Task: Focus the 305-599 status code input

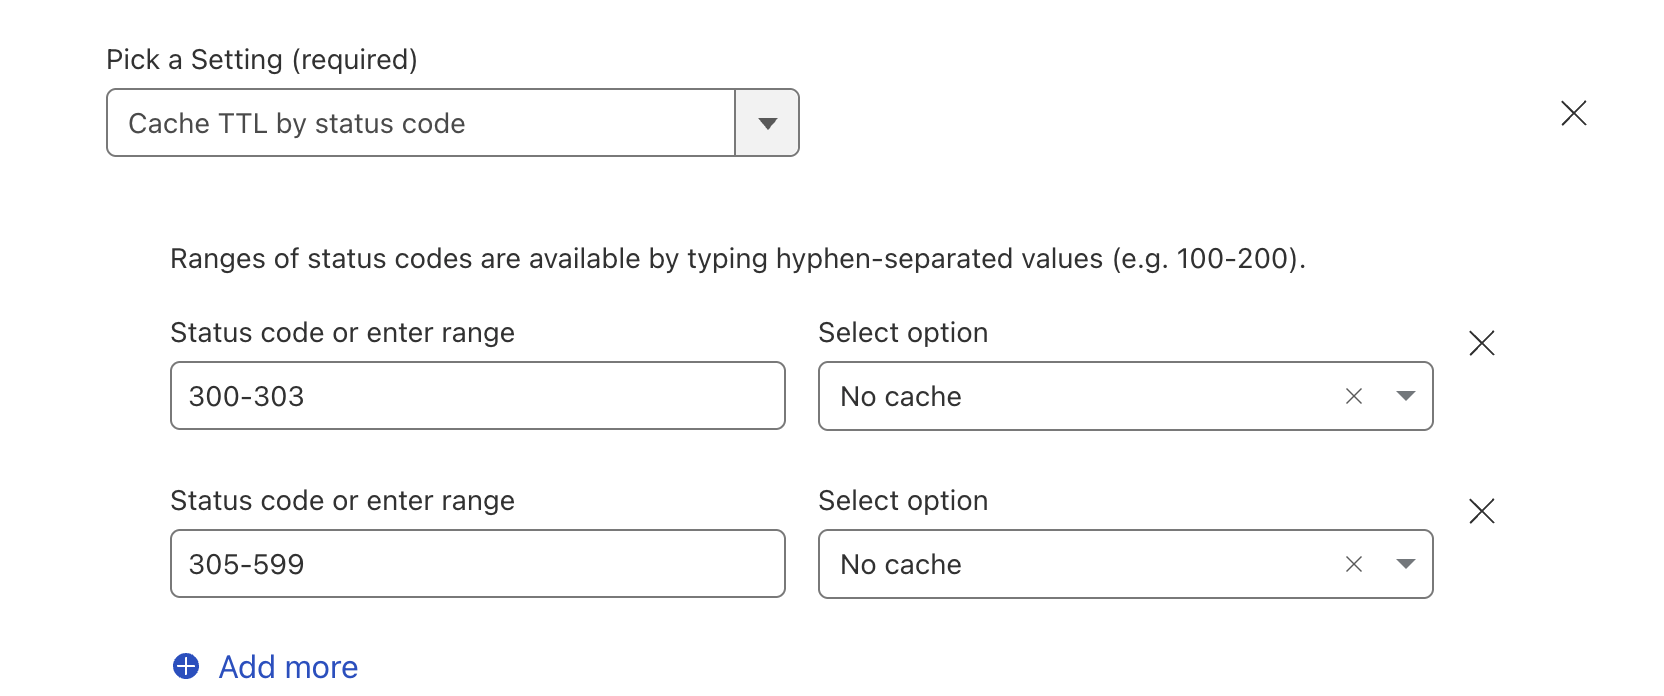Action: pos(477,565)
